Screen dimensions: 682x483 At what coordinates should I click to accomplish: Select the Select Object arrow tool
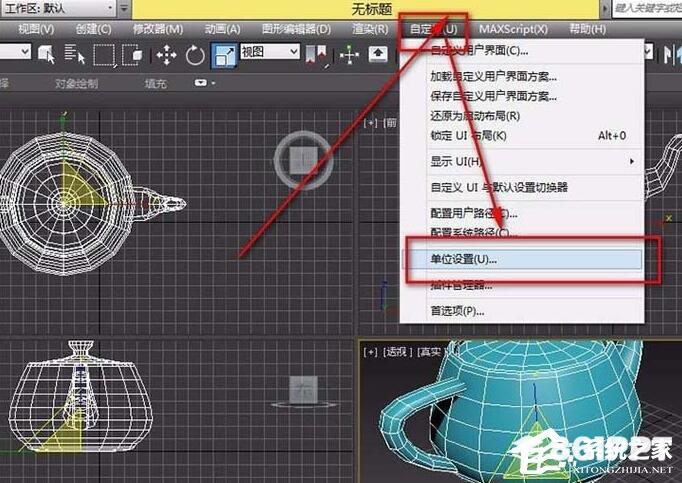click(46, 54)
